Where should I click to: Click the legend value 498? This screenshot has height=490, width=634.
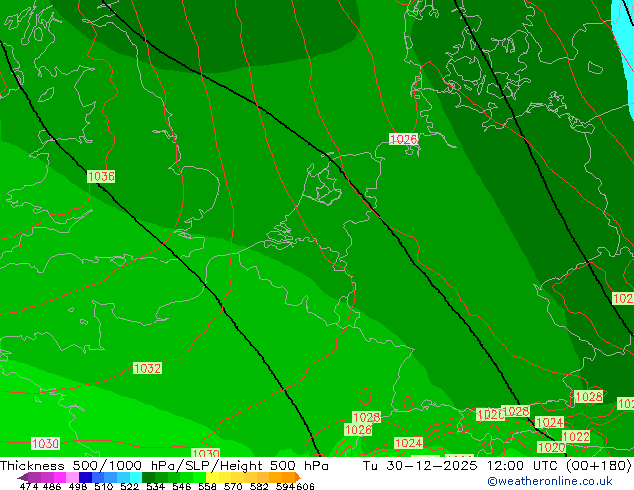tap(78, 486)
